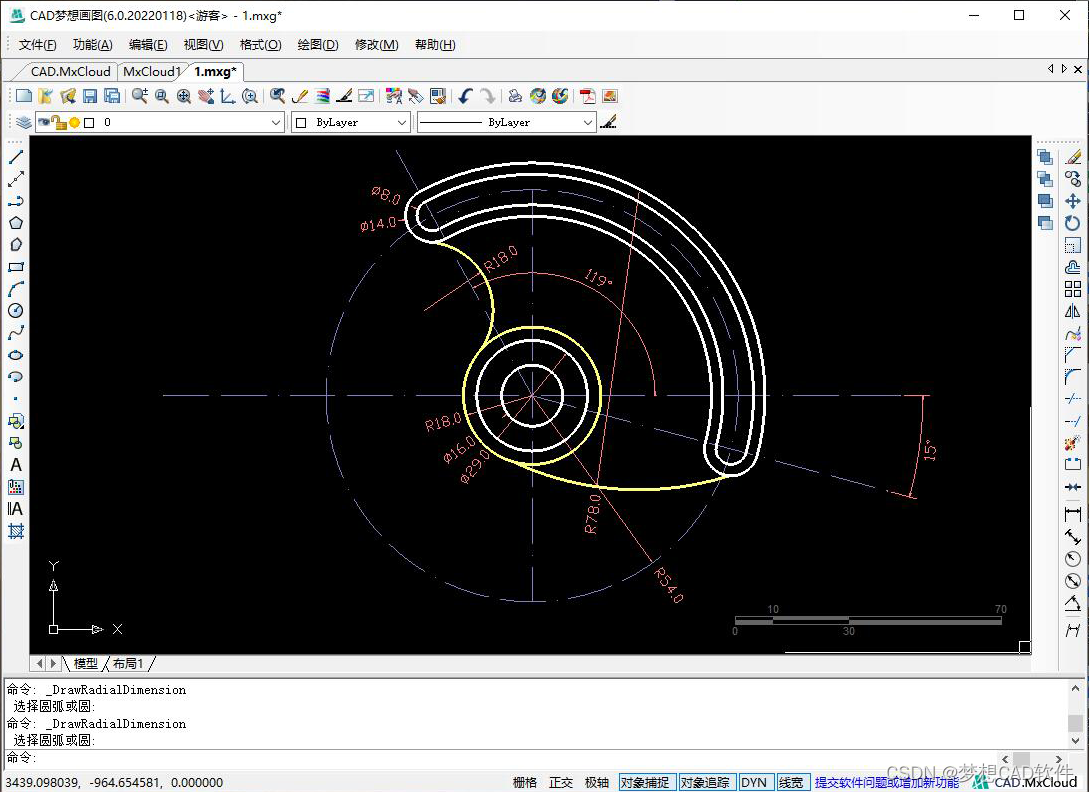Open the layer 0 dropdown
Screen dimensions: 1089x792
coord(276,123)
